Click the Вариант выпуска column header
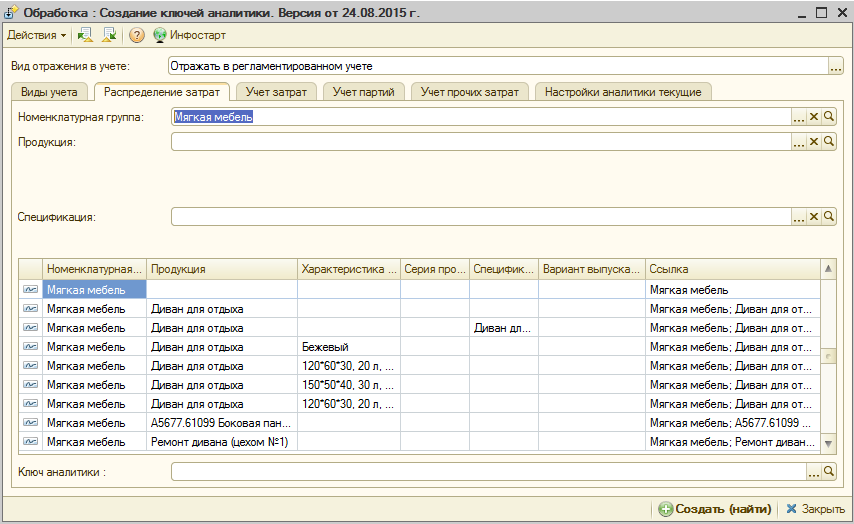The width and height of the screenshot is (854, 524). click(x=591, y=269)
